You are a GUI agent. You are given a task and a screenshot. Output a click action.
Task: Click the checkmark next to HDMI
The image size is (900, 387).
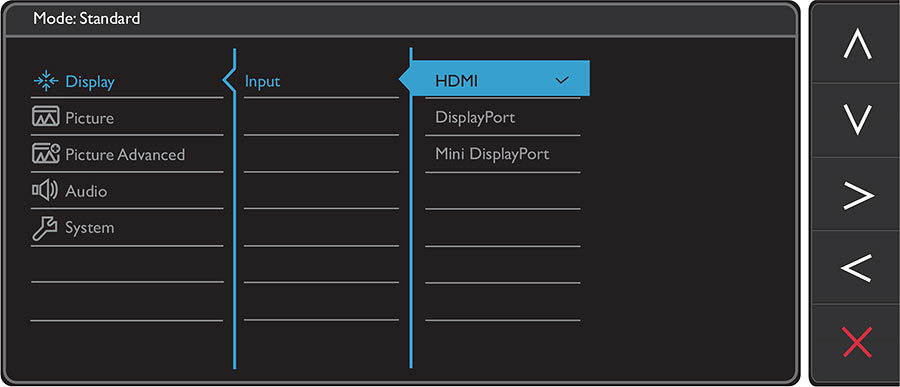(562, 81)
